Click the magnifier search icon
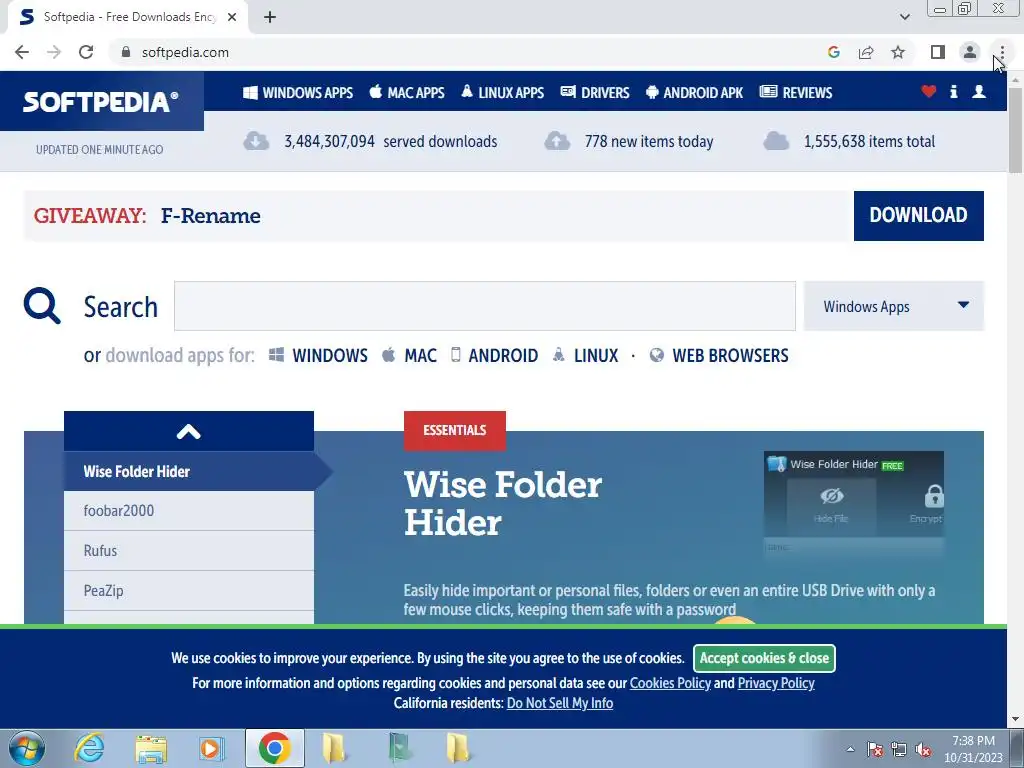The image size is (1024, 768). [x=42, y=306]
